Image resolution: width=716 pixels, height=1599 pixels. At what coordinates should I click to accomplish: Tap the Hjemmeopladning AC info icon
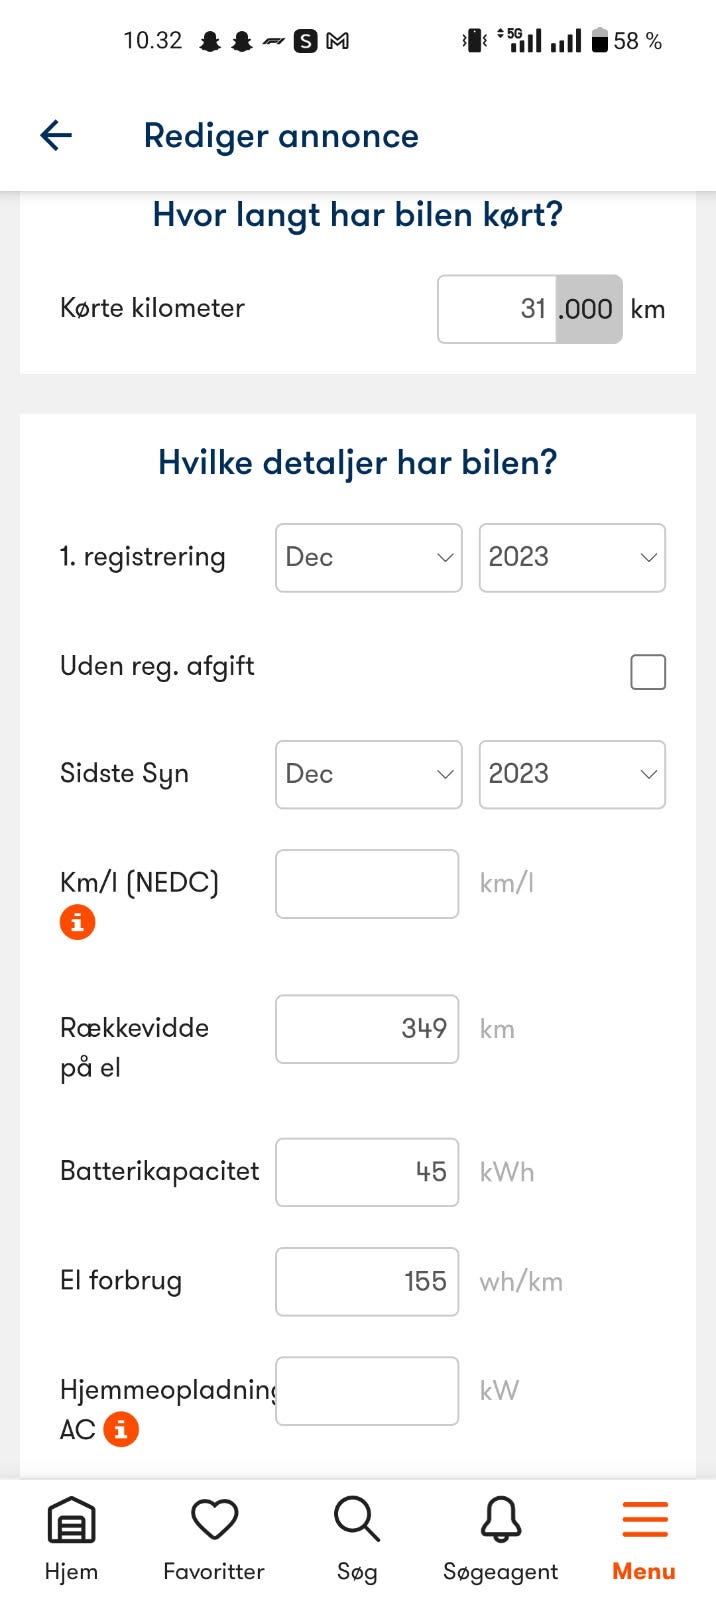click(x=121, y=1429)
